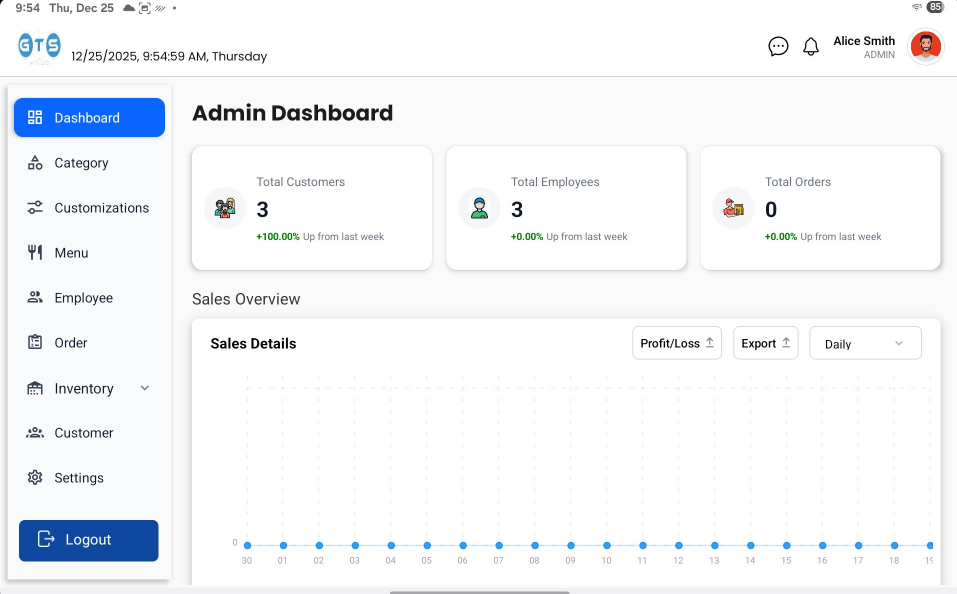View the Order page
This screenshot has width=957, height=594.
tap(89, 342)
